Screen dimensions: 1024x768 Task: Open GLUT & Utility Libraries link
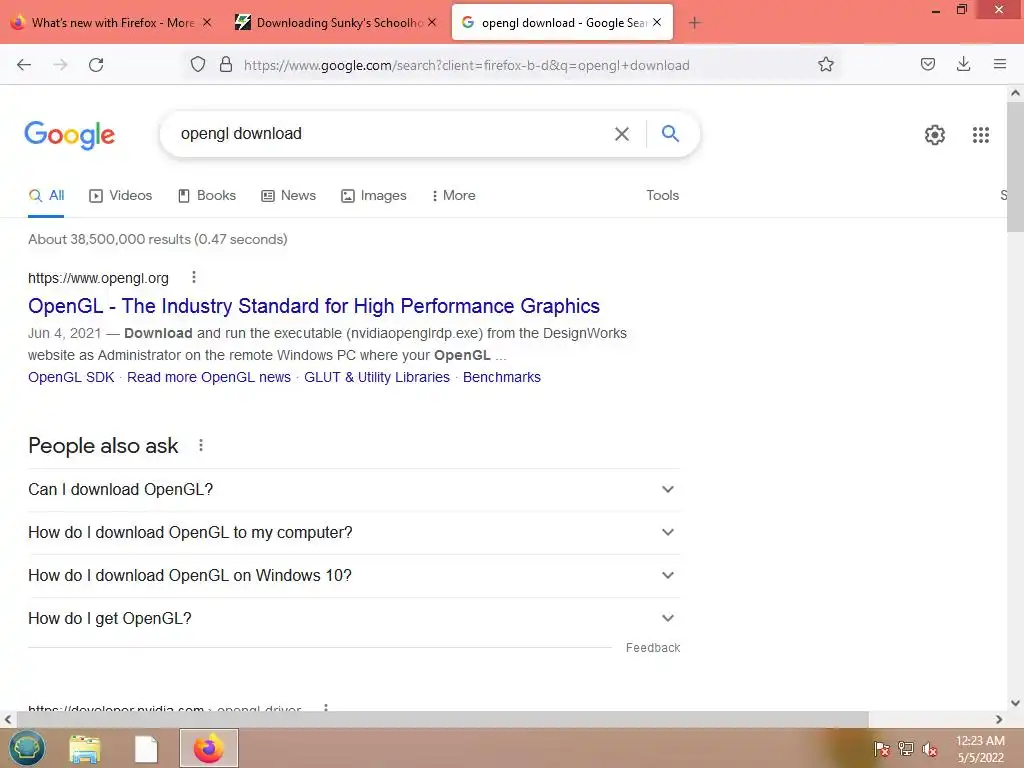point(377,377)
